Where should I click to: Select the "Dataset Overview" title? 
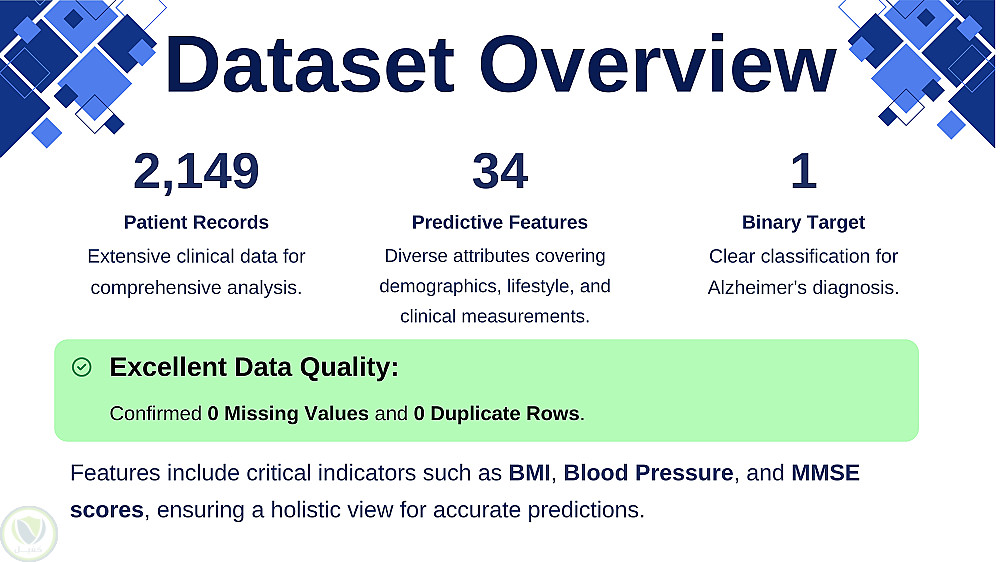499,64
